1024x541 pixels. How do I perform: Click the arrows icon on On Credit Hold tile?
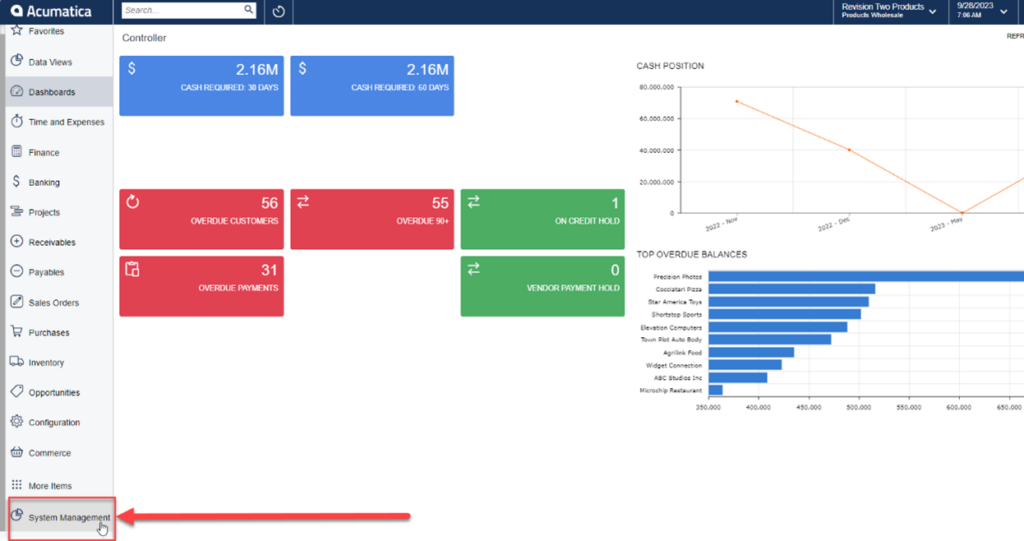pyautogui.click(x=473, y=202)
